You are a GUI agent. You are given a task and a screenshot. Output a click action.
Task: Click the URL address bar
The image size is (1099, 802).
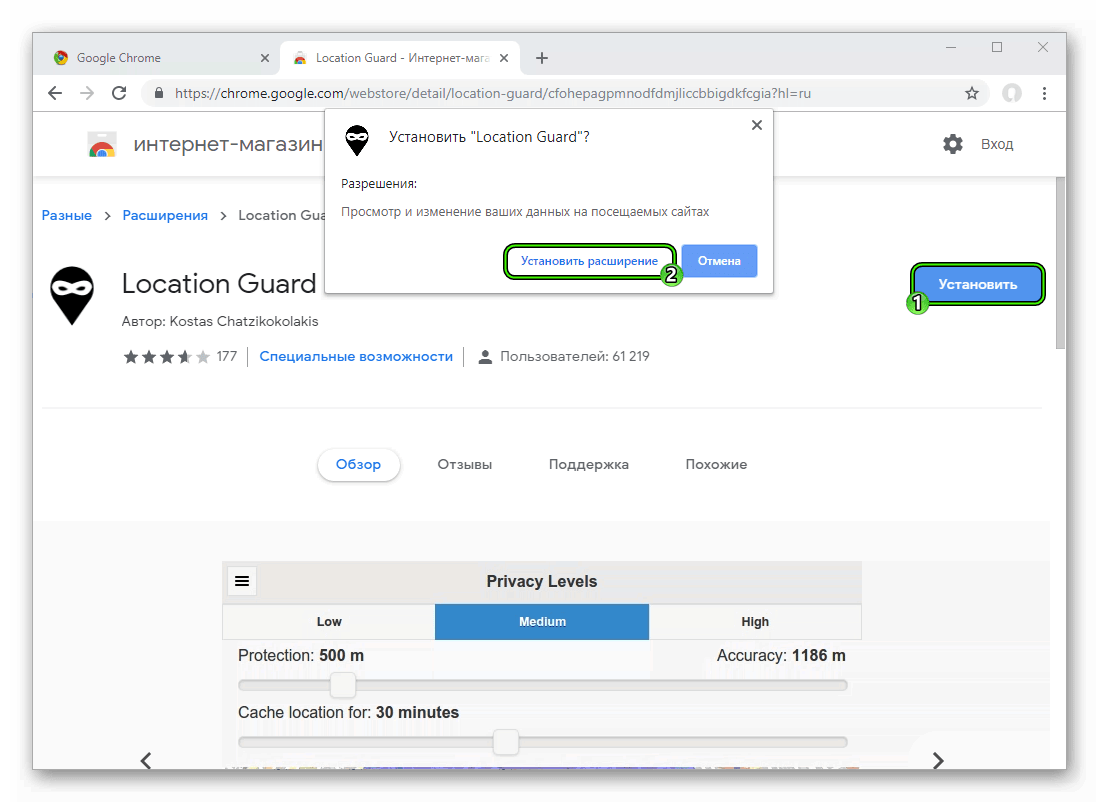[x=565, y=93]
